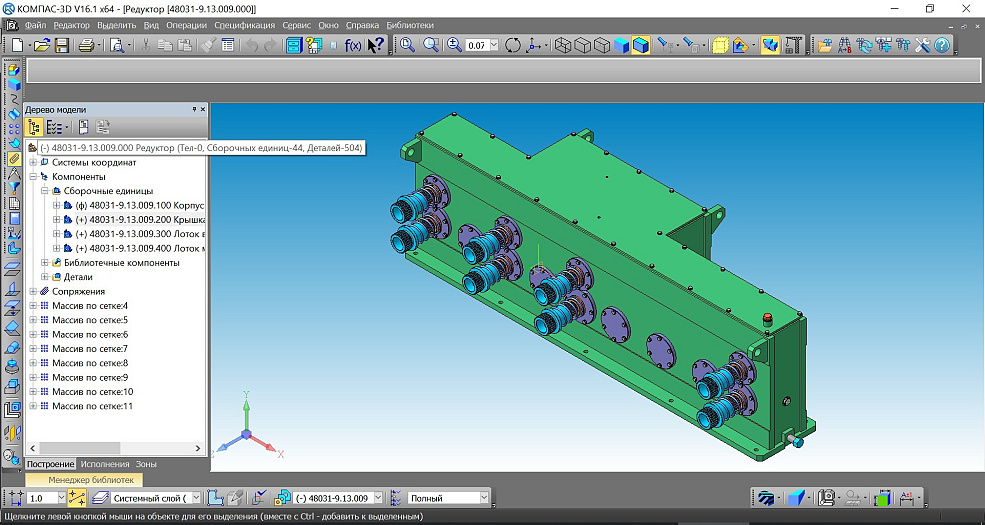Click the Менеджер библиотек button

click(91, 480)
